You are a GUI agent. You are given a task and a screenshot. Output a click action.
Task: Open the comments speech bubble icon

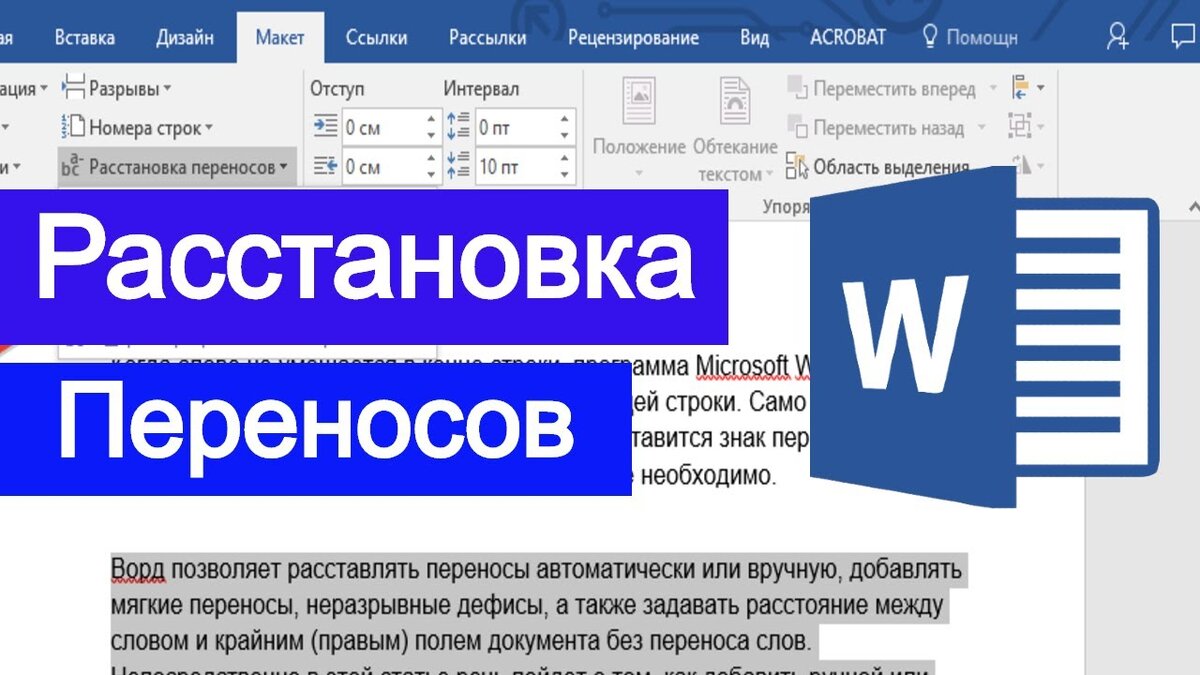click(x=1184, y=38)
